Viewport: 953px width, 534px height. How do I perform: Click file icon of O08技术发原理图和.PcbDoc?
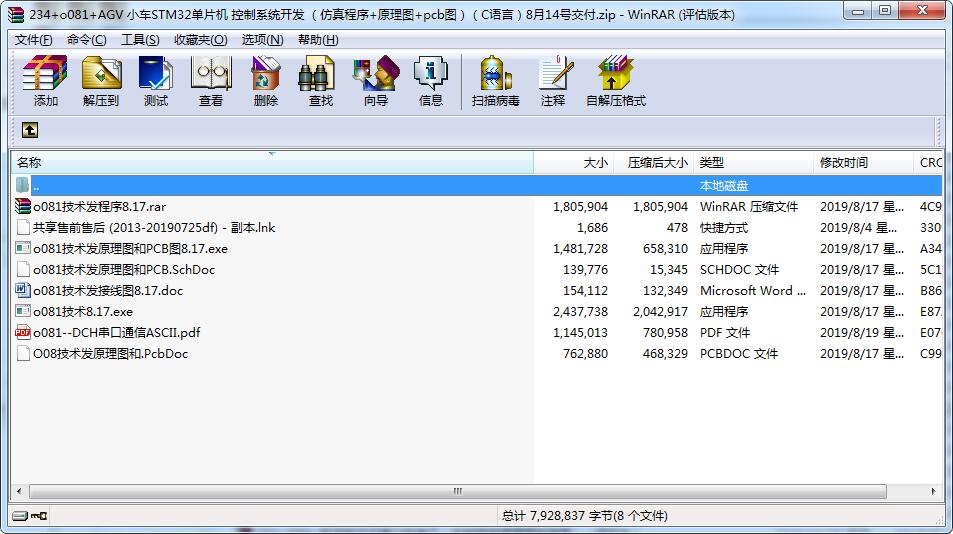tap(23, 353)
